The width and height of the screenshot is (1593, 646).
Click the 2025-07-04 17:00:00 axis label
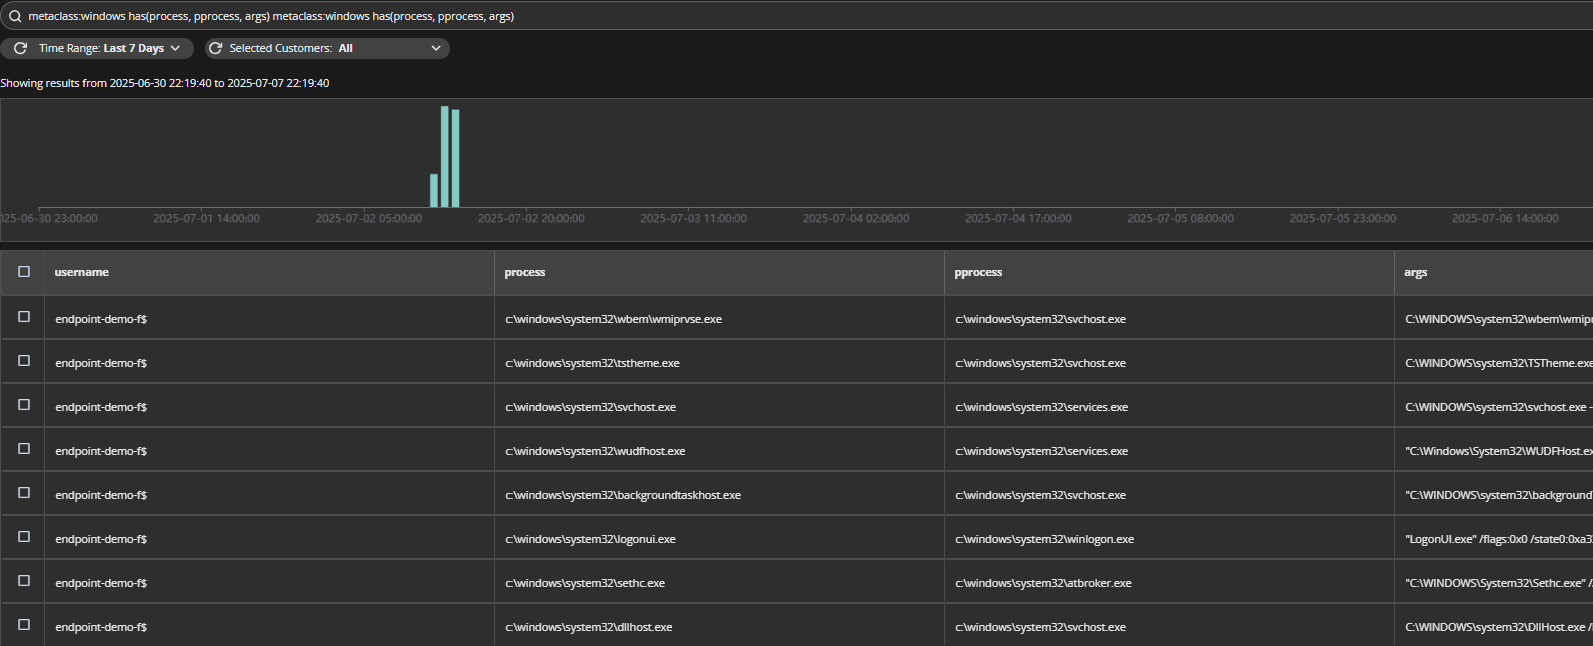click(1018, 218)
